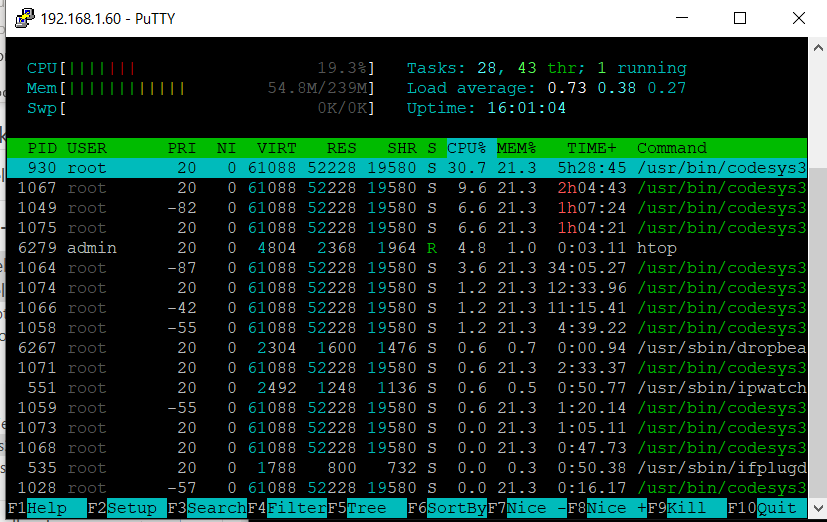This screenshot has width=827, height=522.
Task: Sort by SHR column header
Action: coord(402,148)
